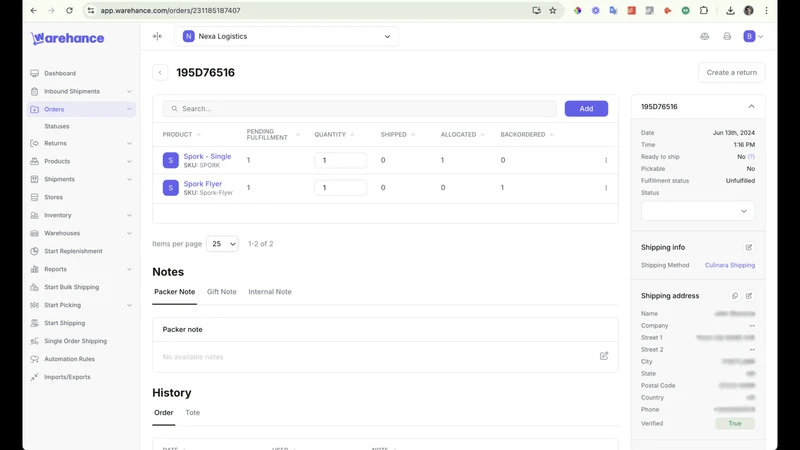Focus the product Search field
The height and width of the screenshot is (450, 800).
tap(360, 109)
